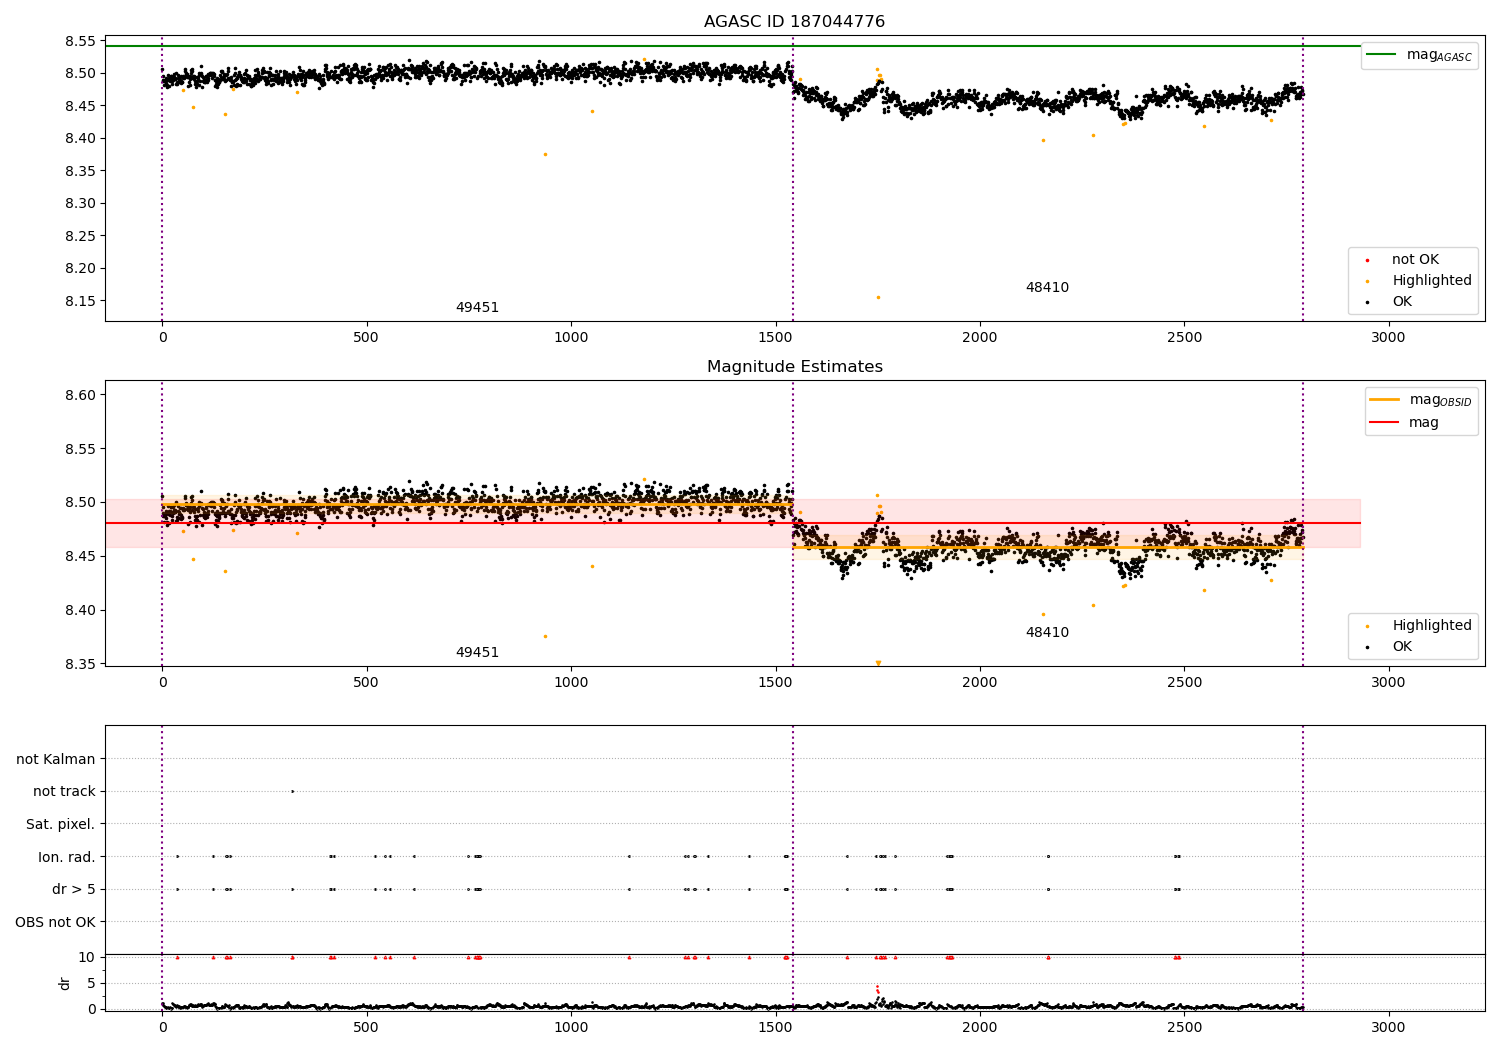The image size is (1500, 1050).
Task: Click the 8.30 y-axis tick in top plot
Action: 81,203
